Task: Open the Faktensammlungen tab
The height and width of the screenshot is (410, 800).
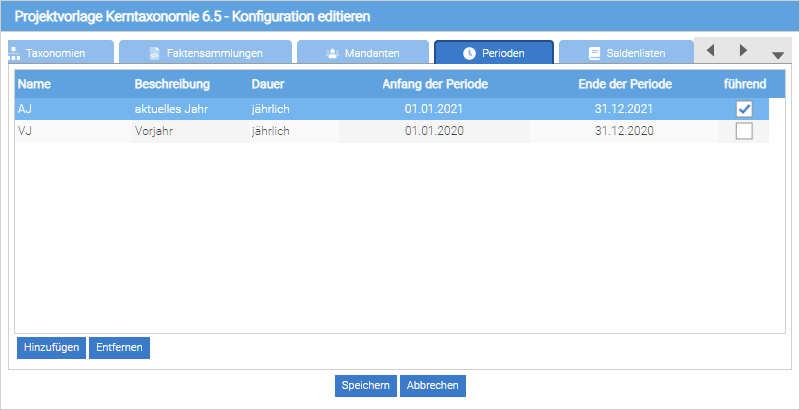Action: tap(205, 52)
